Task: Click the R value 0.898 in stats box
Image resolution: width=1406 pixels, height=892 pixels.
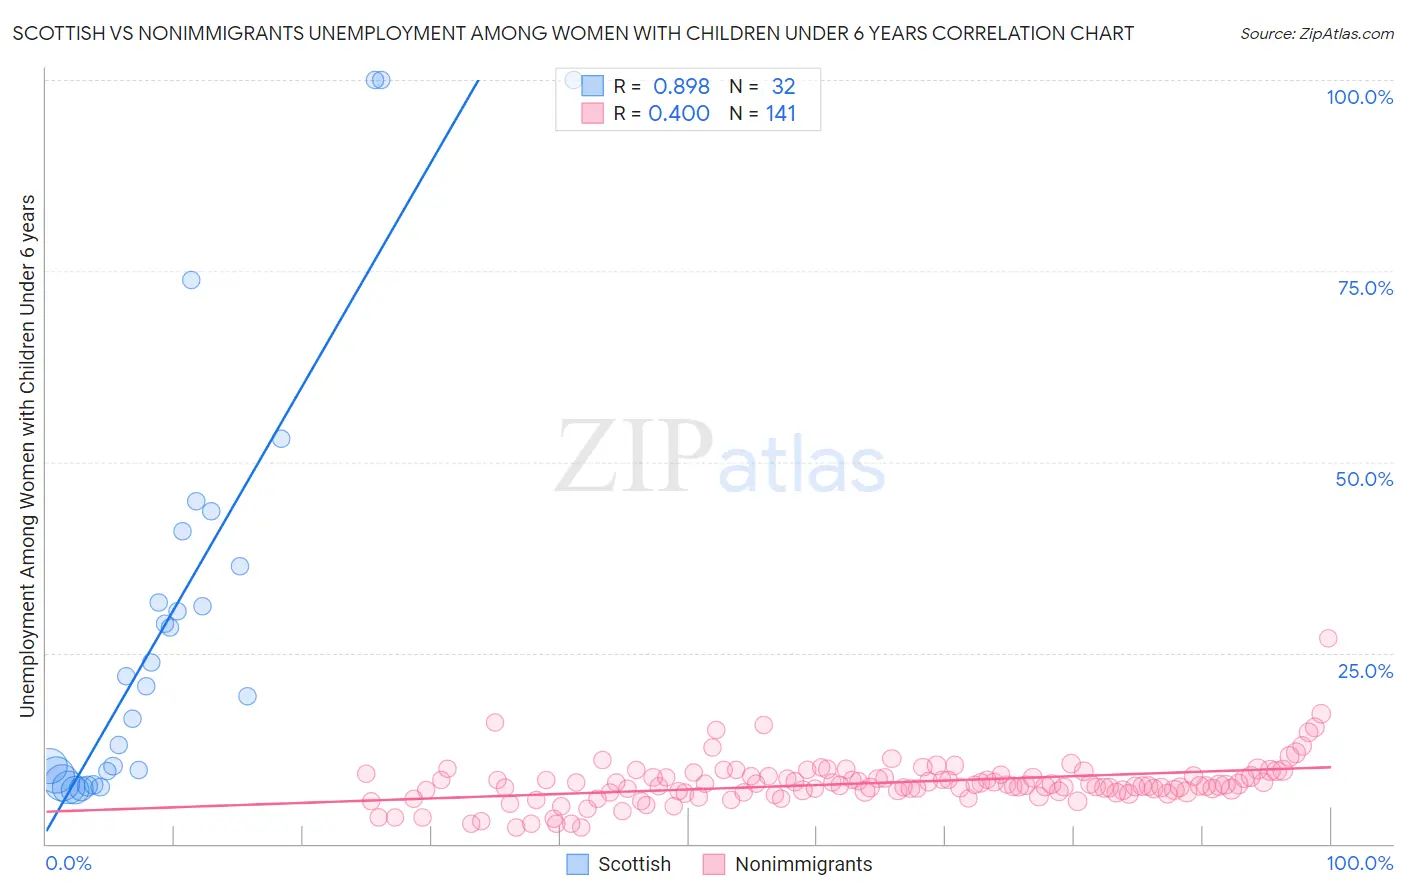Action: coord(681,86)
